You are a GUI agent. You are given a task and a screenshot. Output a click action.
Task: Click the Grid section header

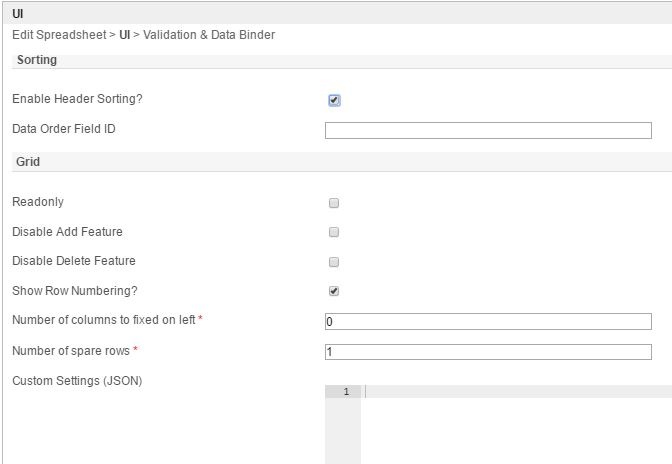click(x=28, y=161)
